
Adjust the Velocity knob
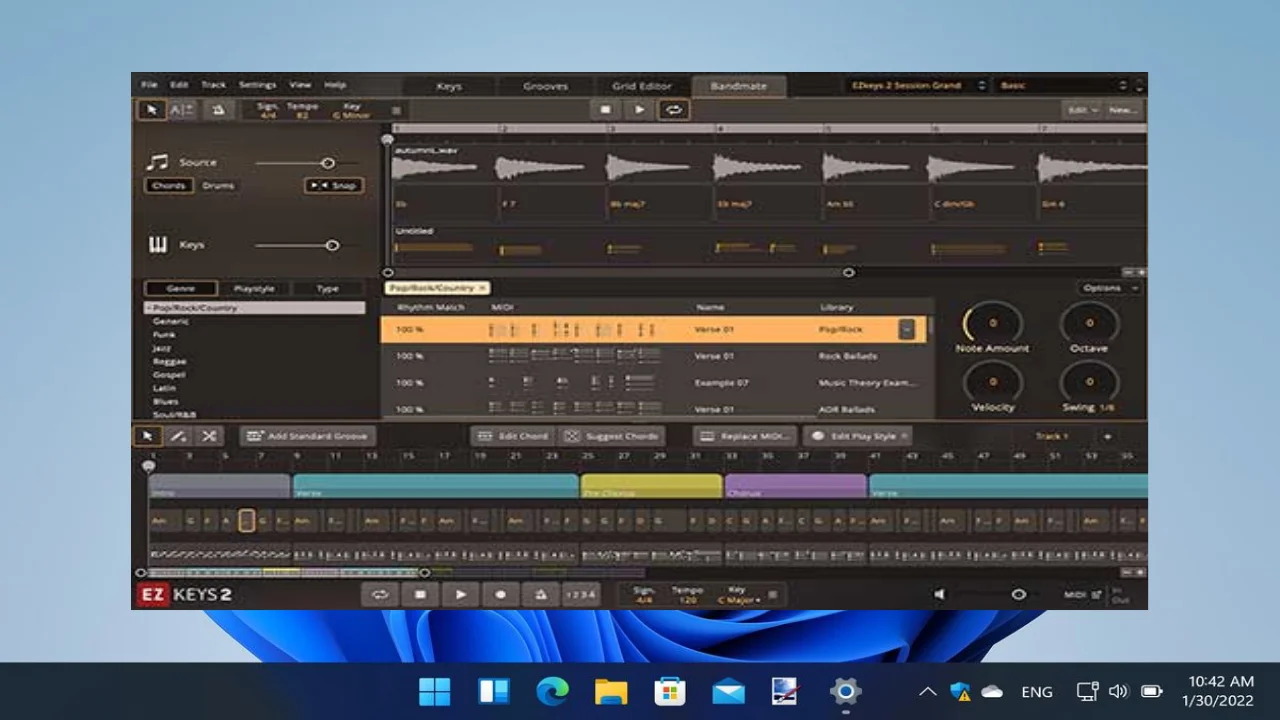(x=993, y=381)
